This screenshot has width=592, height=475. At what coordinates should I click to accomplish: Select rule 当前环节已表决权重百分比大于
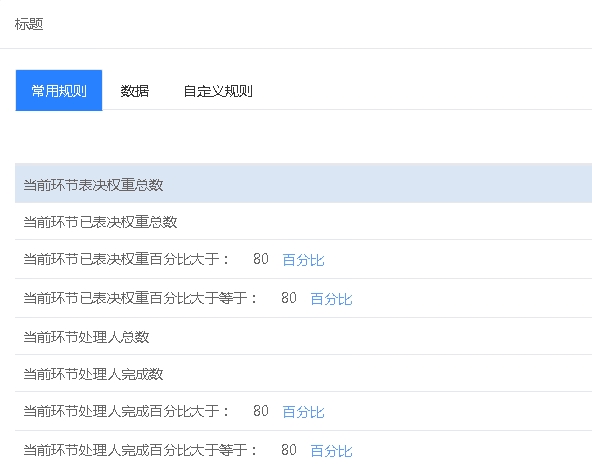304,259
